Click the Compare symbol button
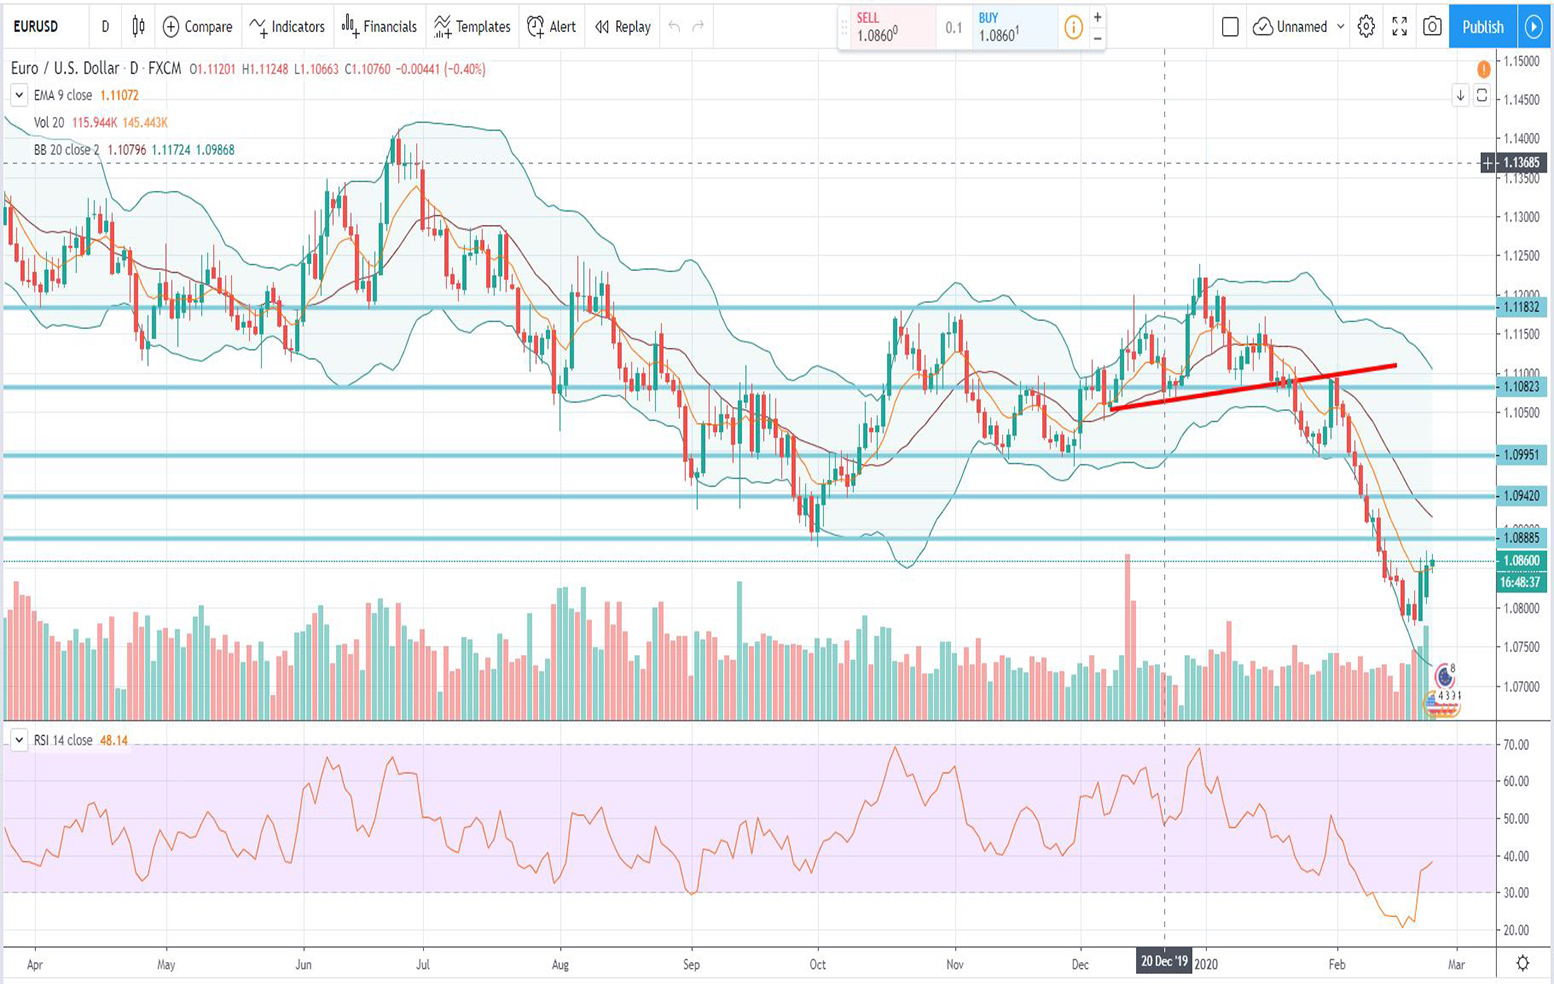This screenshot has width=1554, height=984. coord(197,27)
